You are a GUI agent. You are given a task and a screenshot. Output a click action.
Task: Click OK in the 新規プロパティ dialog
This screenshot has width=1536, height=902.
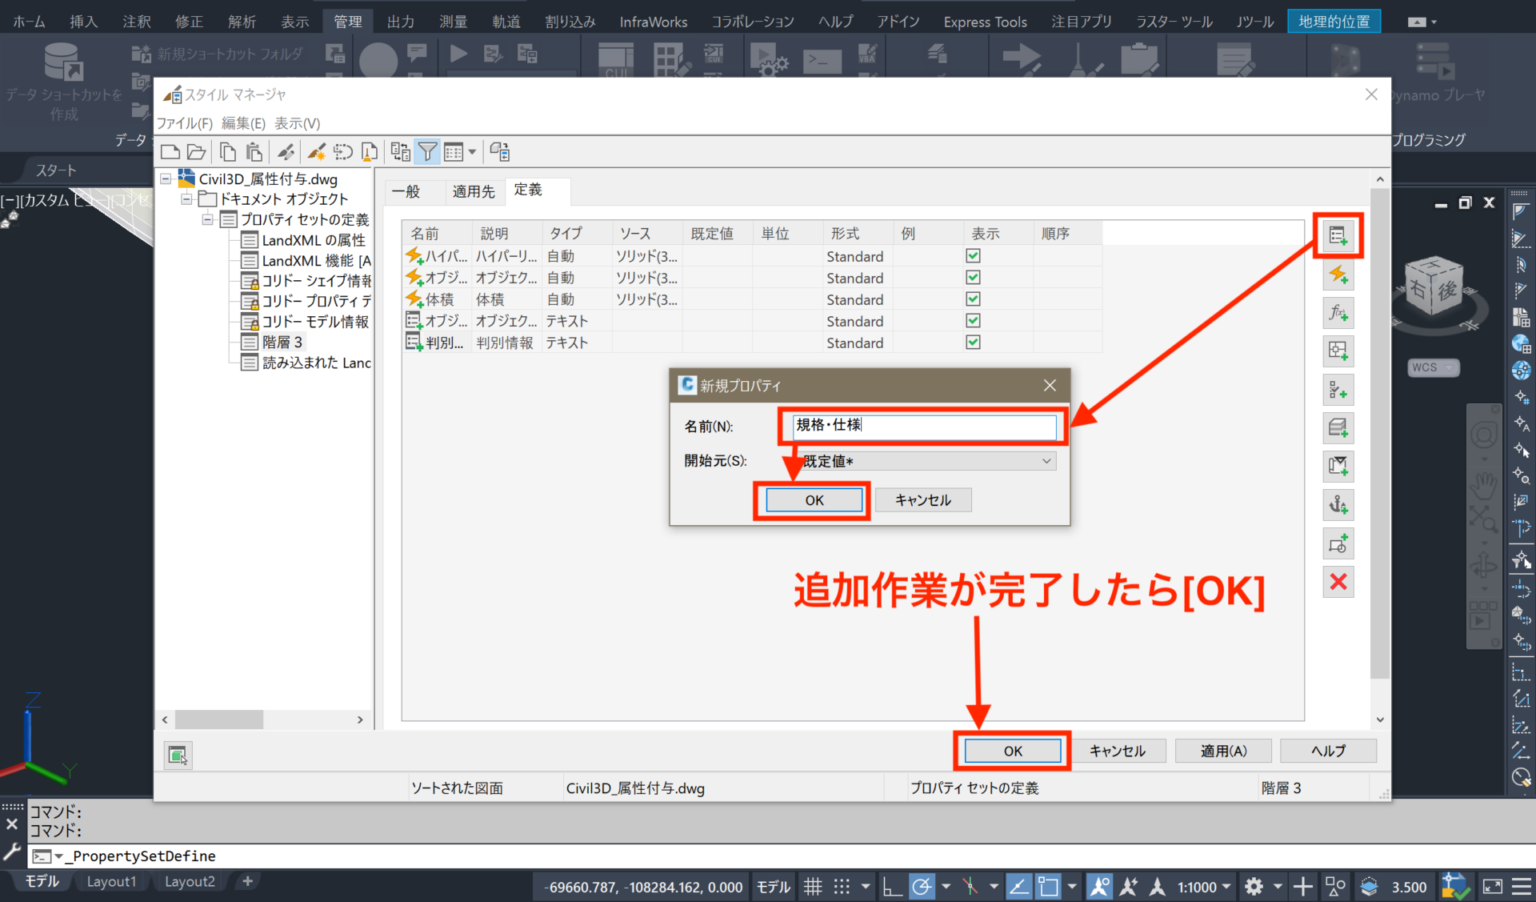(812, 499)
